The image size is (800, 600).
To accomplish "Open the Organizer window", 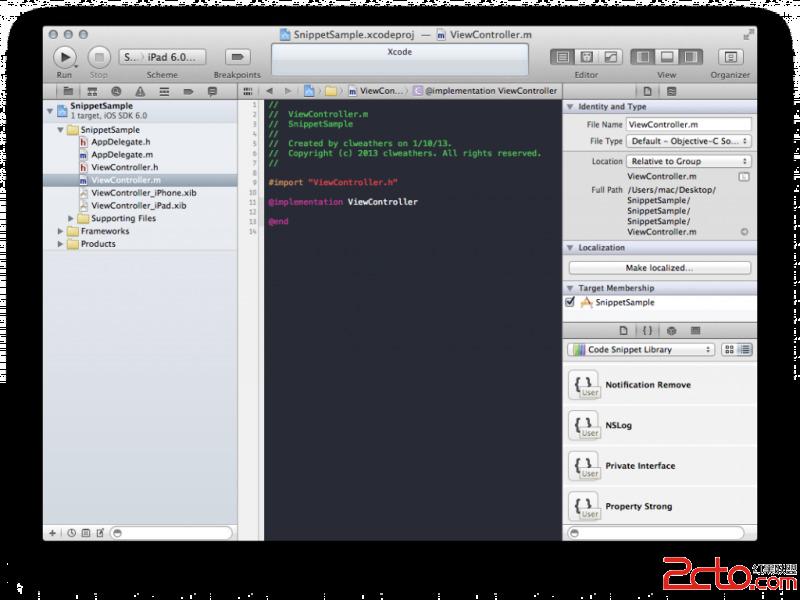I will 730,57.
